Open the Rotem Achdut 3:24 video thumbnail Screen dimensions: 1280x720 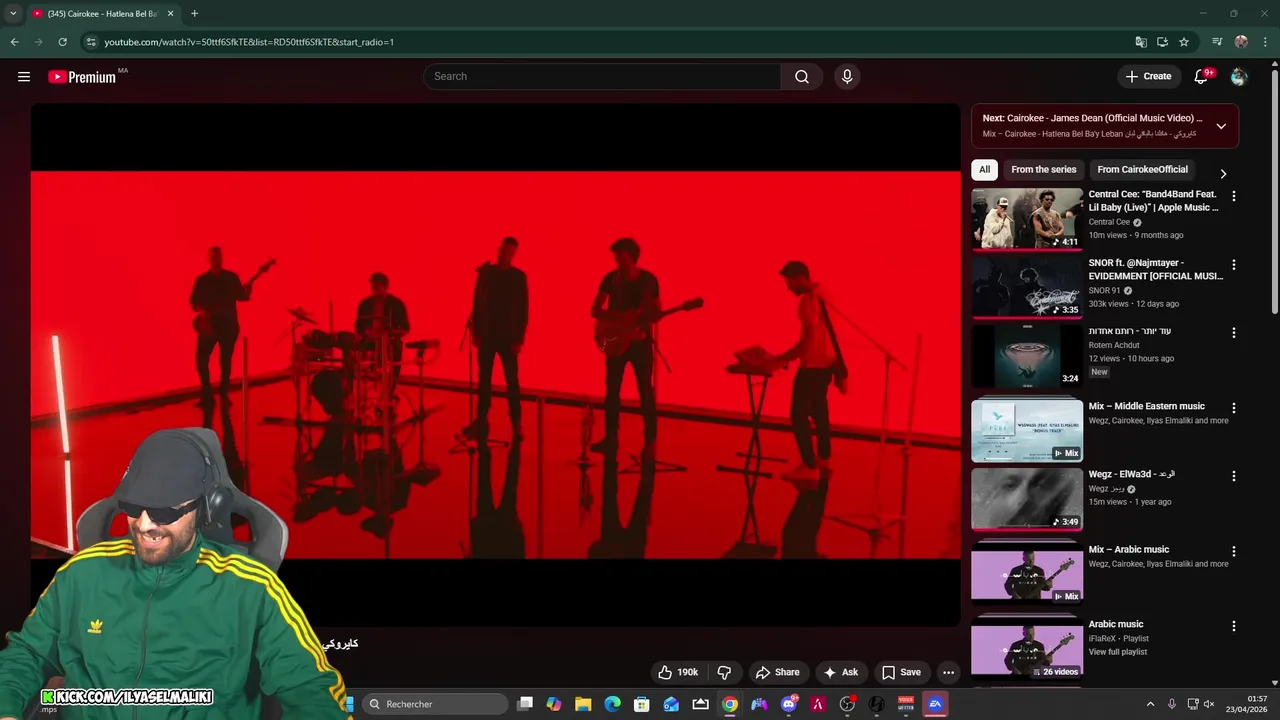click(x=1027, y=356)
